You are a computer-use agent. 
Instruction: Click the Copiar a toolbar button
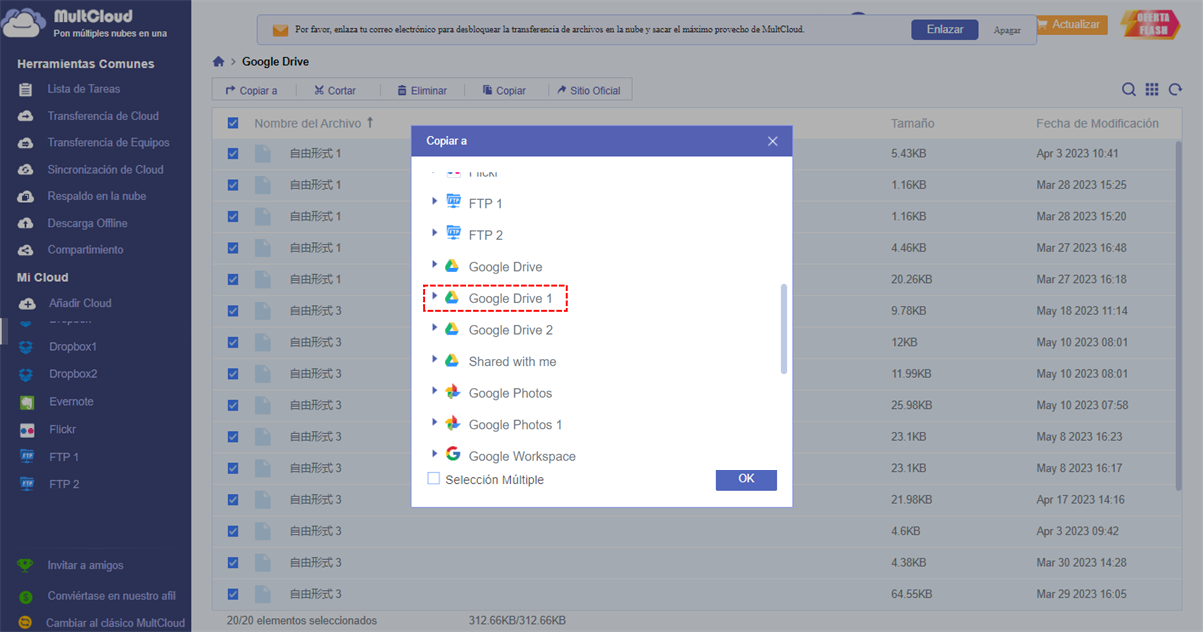click(252, 90)
